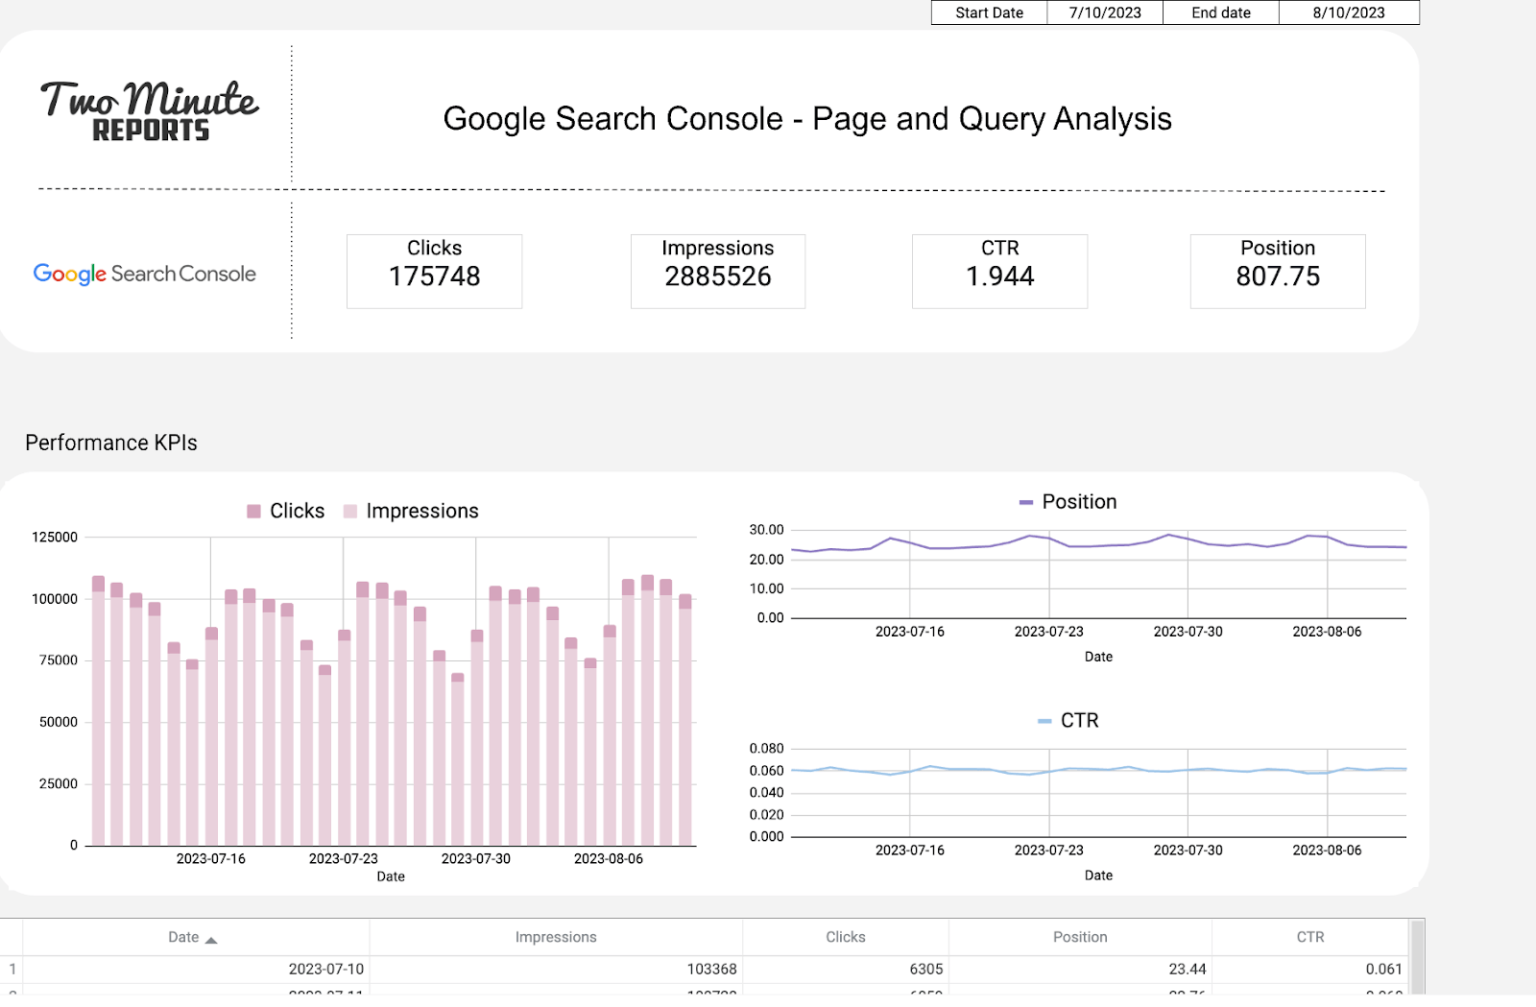This screenshot has height=1007, width=1536.
Task: Sort table by the CTR column header
Action: (1309, 937)
